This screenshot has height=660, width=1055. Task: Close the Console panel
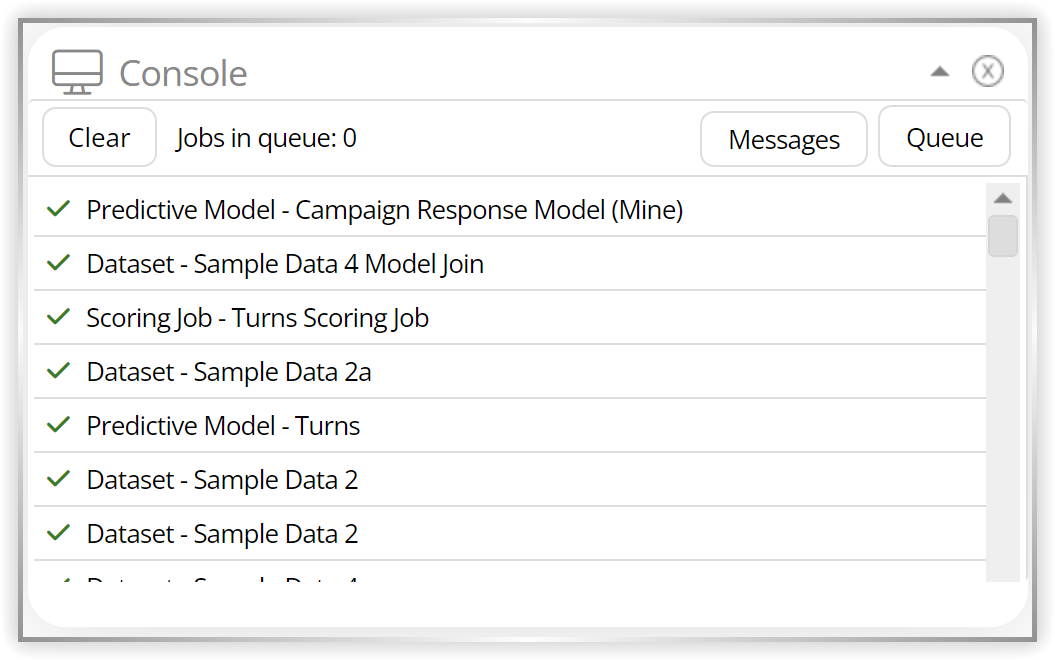pos(987,71)
